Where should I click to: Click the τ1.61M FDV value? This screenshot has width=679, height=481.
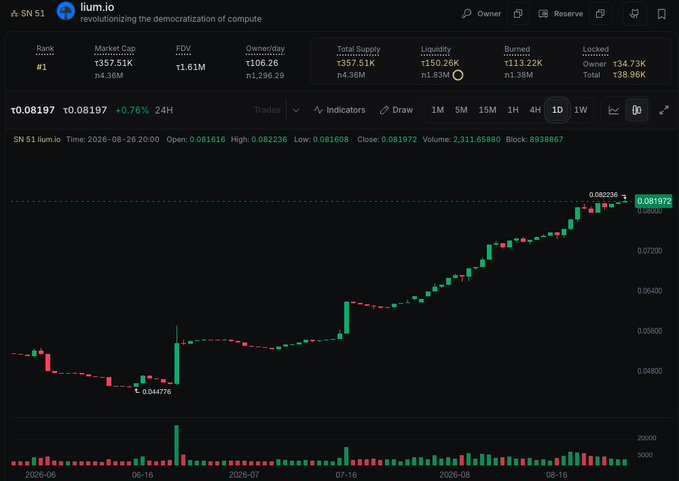click(x=191, y=67)
